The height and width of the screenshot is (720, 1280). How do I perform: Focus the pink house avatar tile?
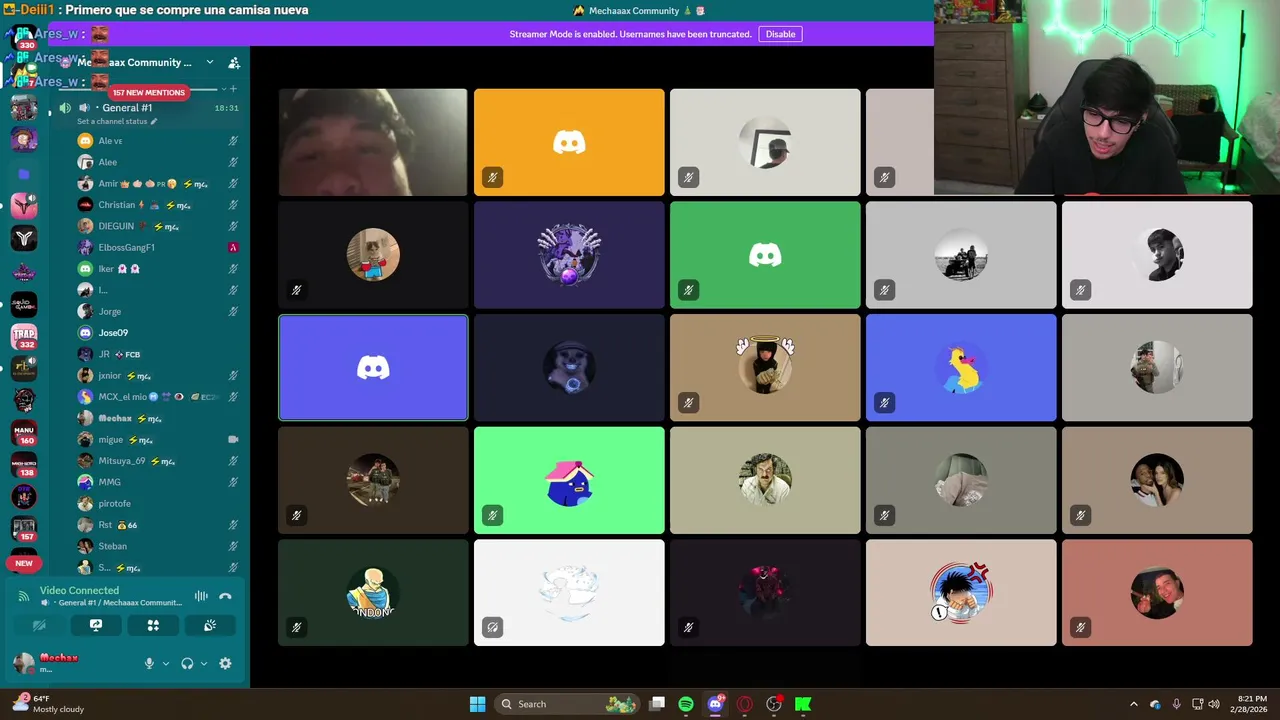(x=569, y=480)
